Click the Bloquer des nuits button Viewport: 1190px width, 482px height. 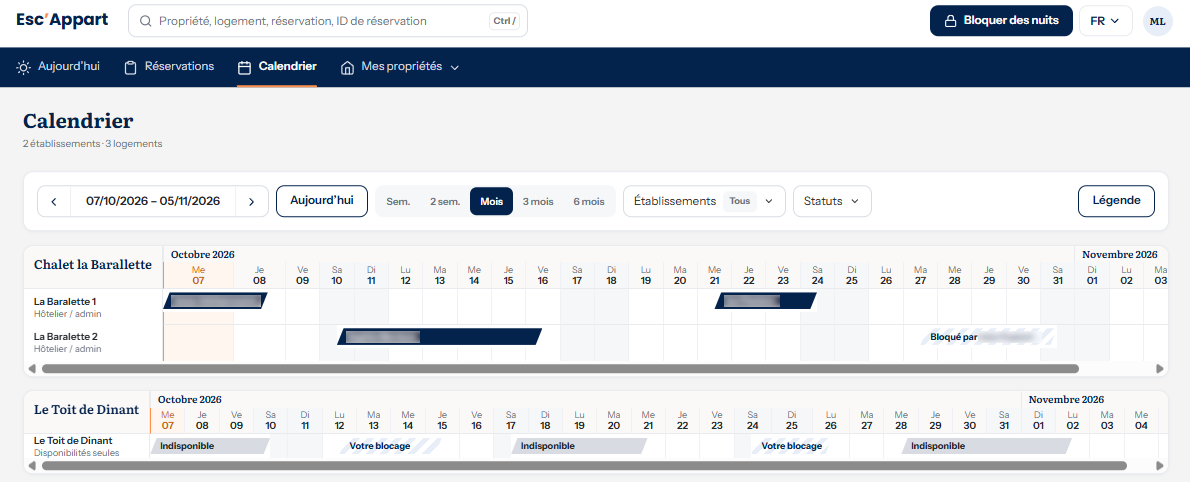(x=1001, y=21)
